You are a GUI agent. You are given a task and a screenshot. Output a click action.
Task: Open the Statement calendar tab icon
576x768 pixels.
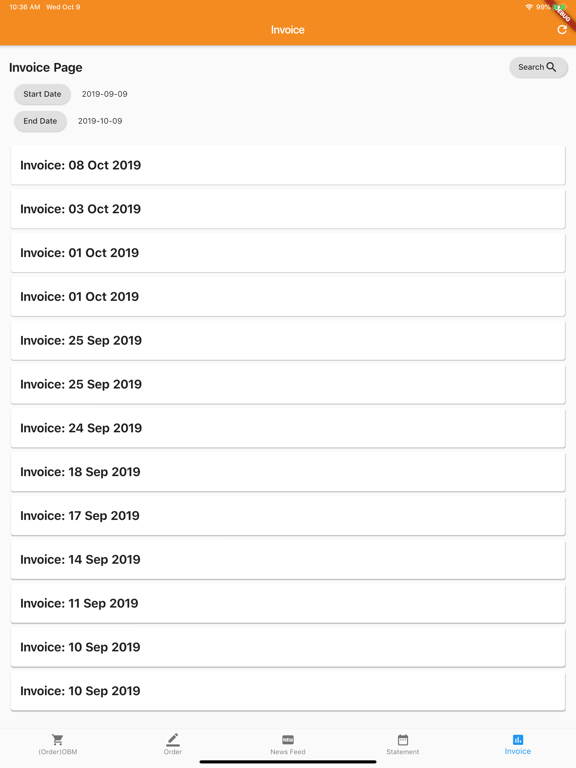pos(403,740)
